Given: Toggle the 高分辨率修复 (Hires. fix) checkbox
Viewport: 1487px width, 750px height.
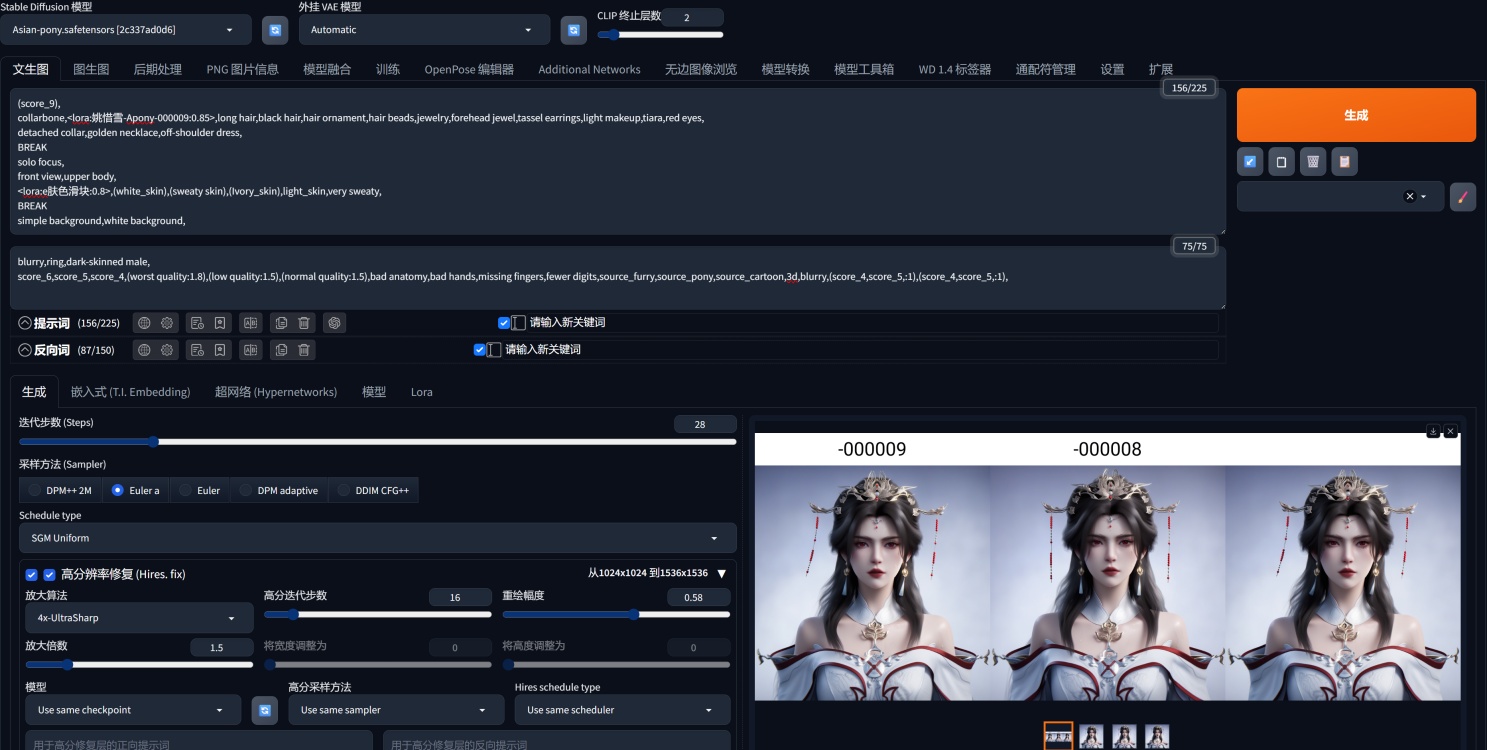Looking at the screenshot, I should tap(49, 575).
